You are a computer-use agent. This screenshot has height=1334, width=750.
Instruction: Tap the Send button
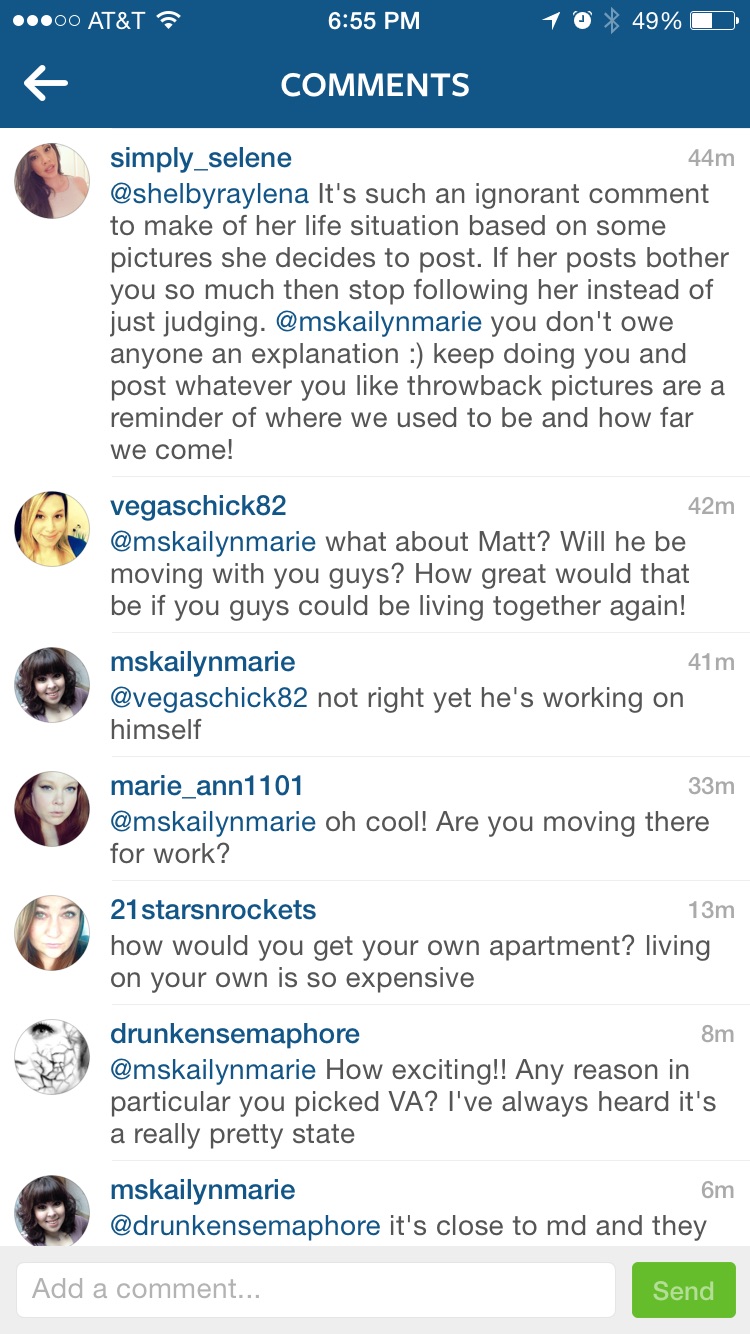coord(683,1290)
